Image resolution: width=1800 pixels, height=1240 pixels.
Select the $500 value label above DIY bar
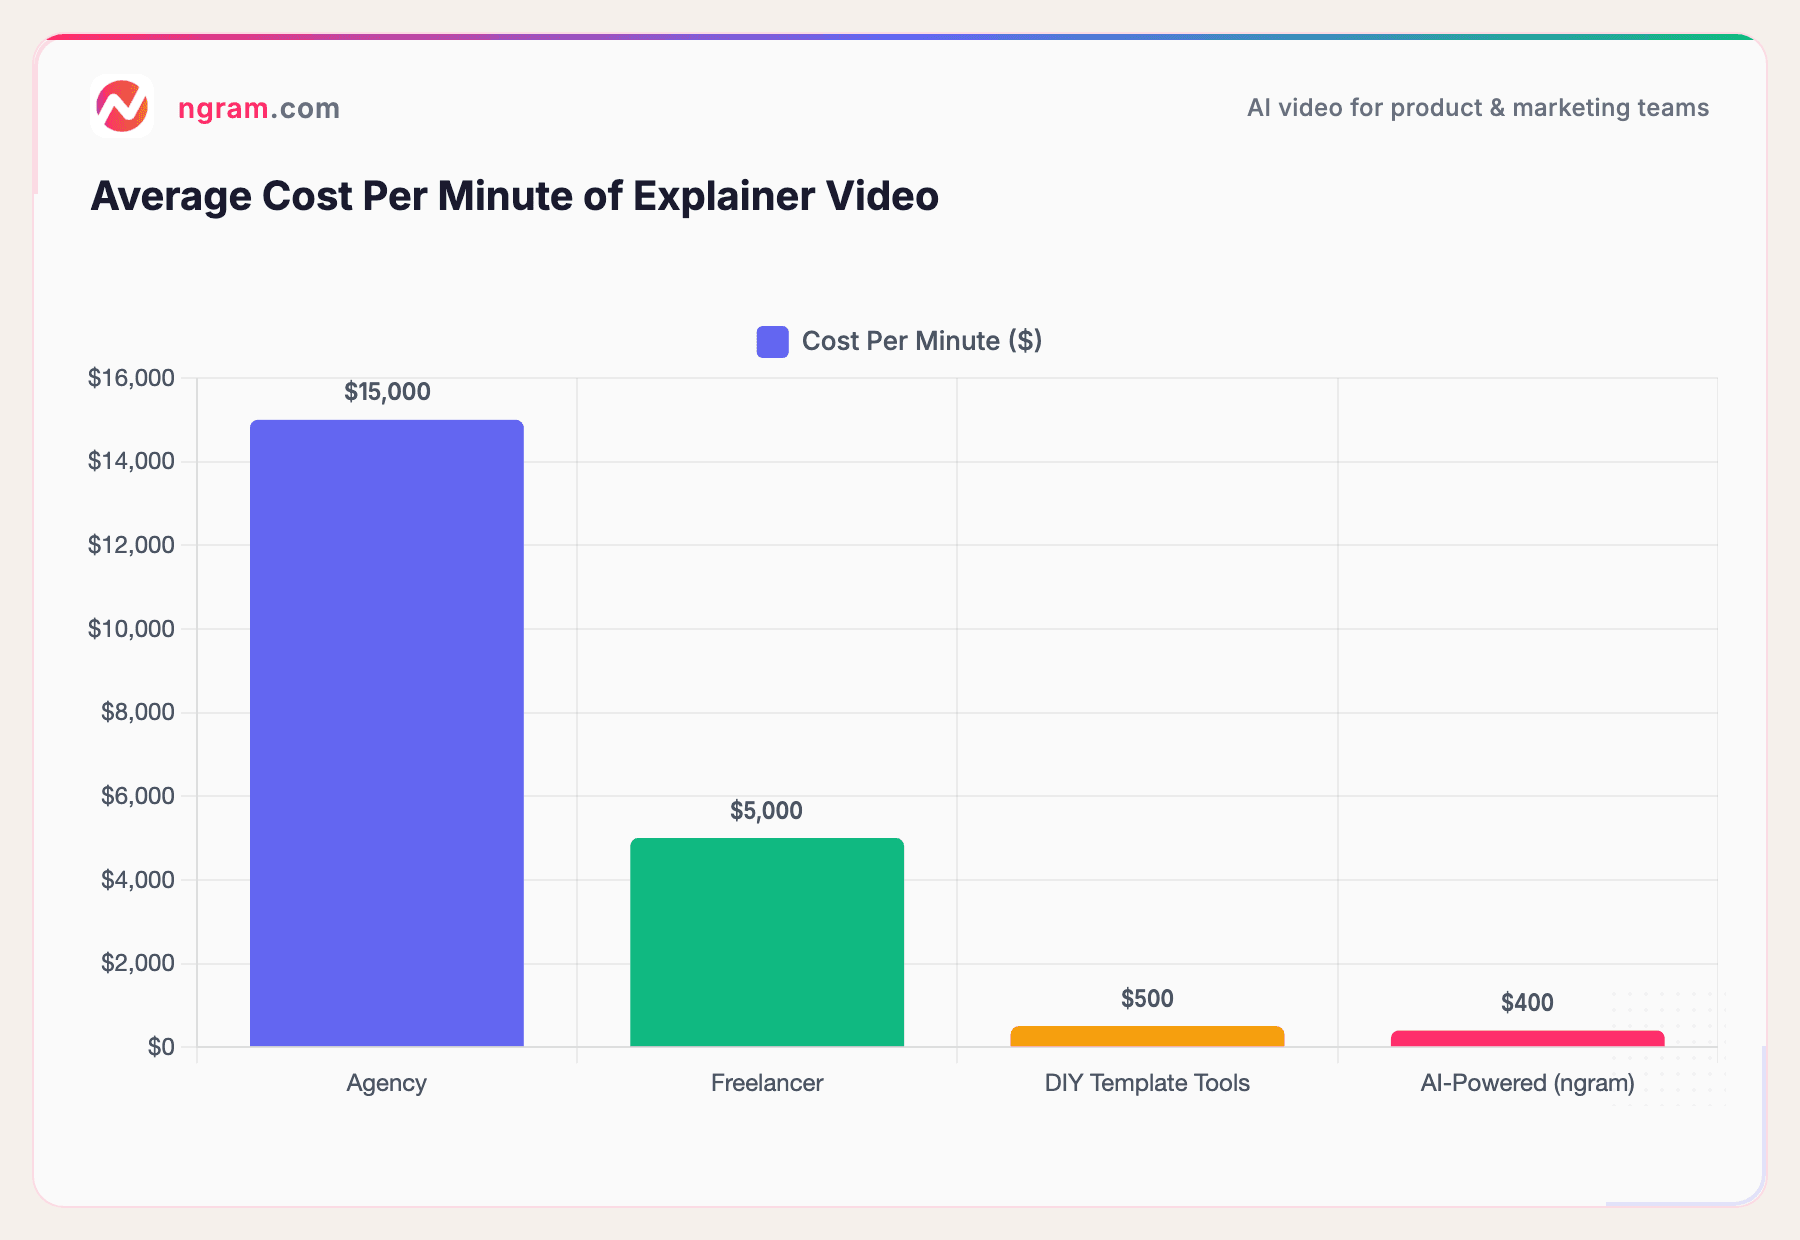coord(1146,998)
